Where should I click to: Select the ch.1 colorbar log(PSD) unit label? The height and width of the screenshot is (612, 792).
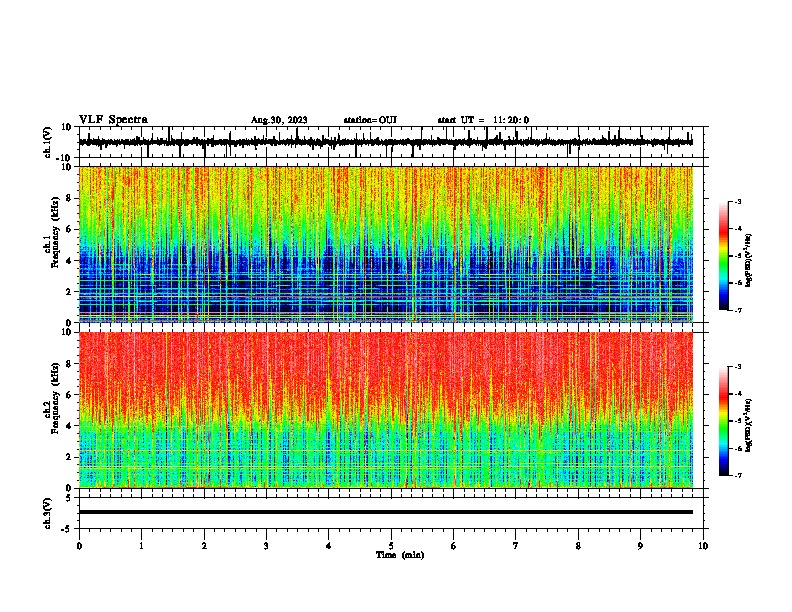pos(748,261)
